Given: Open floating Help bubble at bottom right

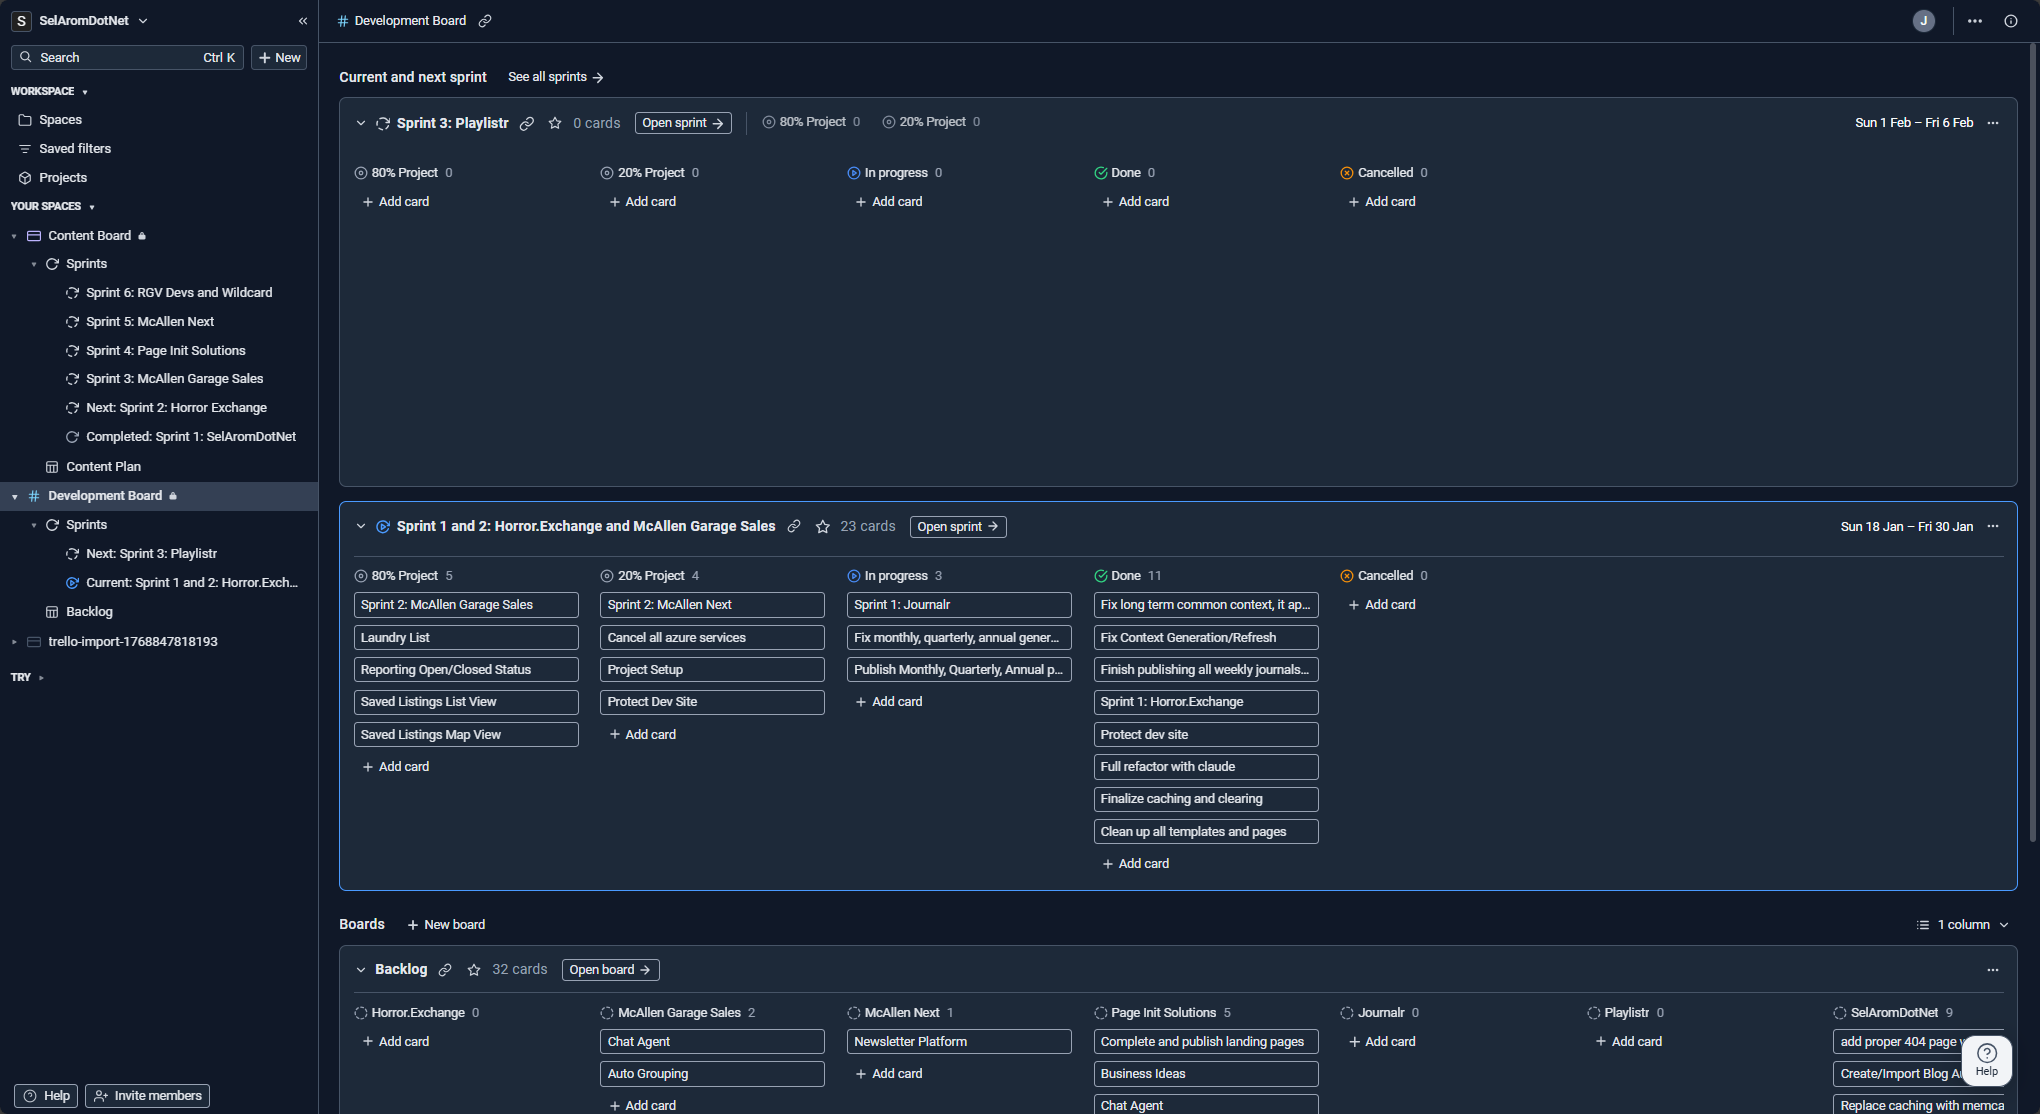Looking at the screenshot, I should (1986, 1059).
